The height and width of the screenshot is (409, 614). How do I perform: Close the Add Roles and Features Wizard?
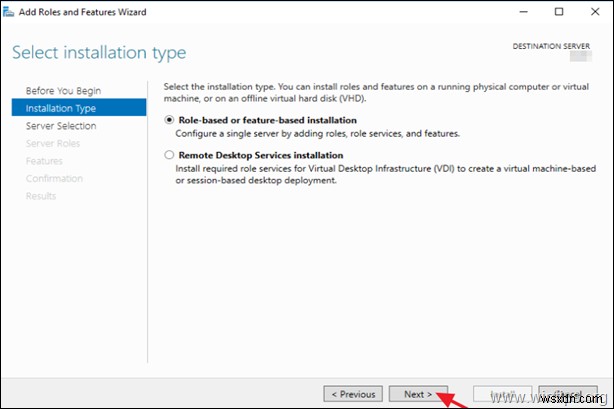pos(591,12)
